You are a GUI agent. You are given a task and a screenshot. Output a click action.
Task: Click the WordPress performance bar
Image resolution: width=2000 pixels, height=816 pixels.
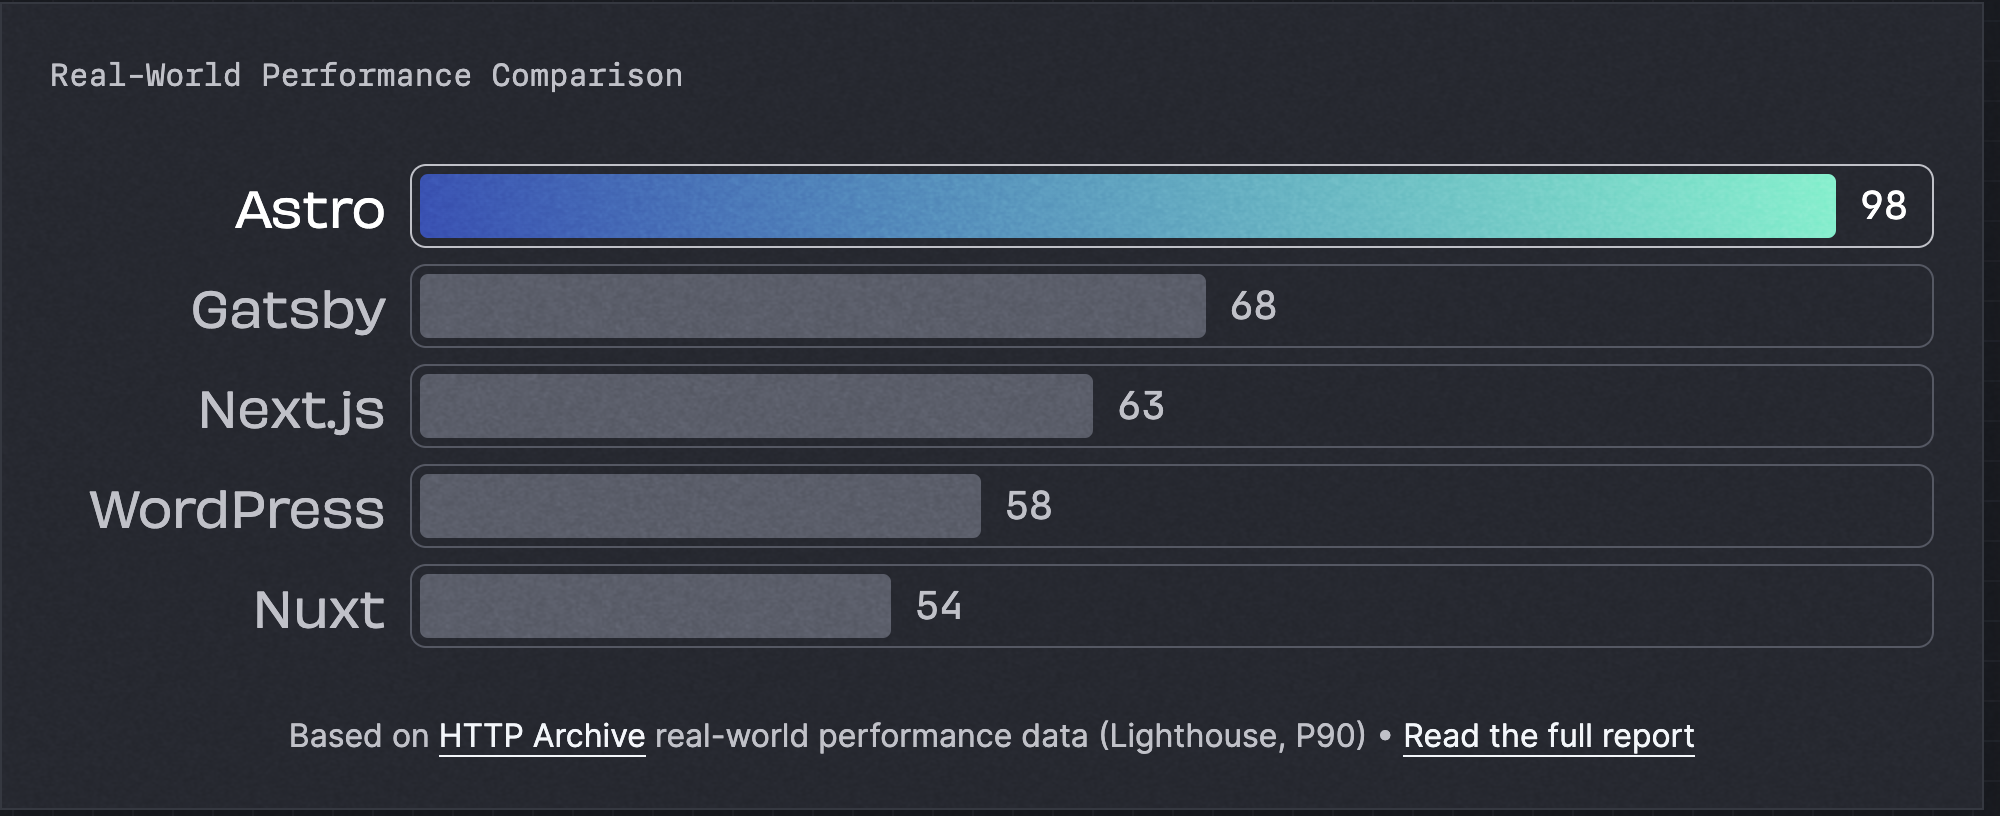[700, 506]
